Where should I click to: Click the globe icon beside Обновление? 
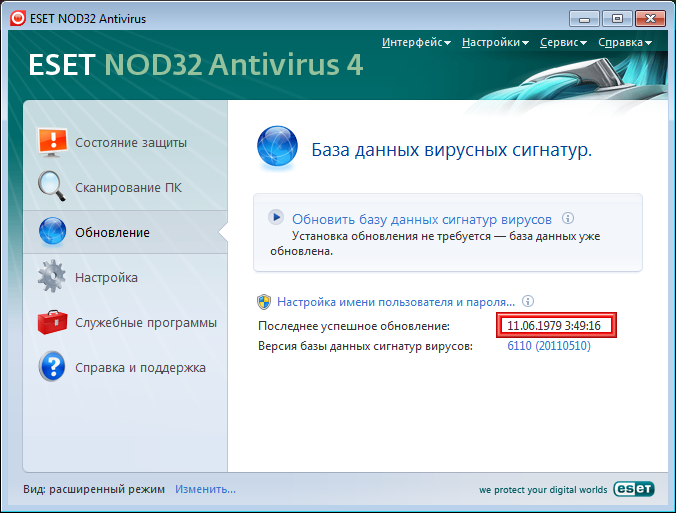(52, 231)
